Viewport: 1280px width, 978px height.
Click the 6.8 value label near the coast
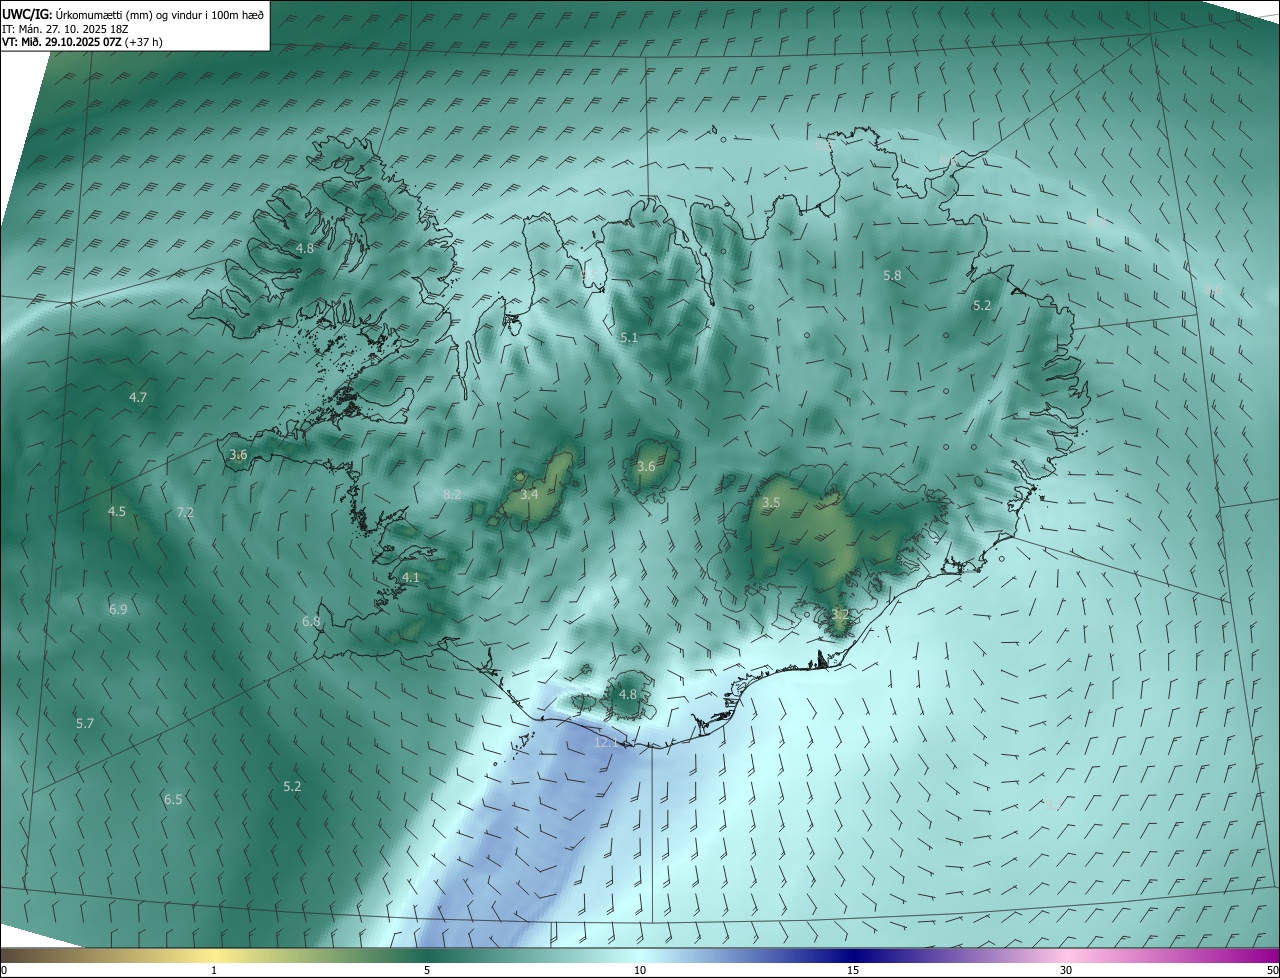click(x=311, y=621)
